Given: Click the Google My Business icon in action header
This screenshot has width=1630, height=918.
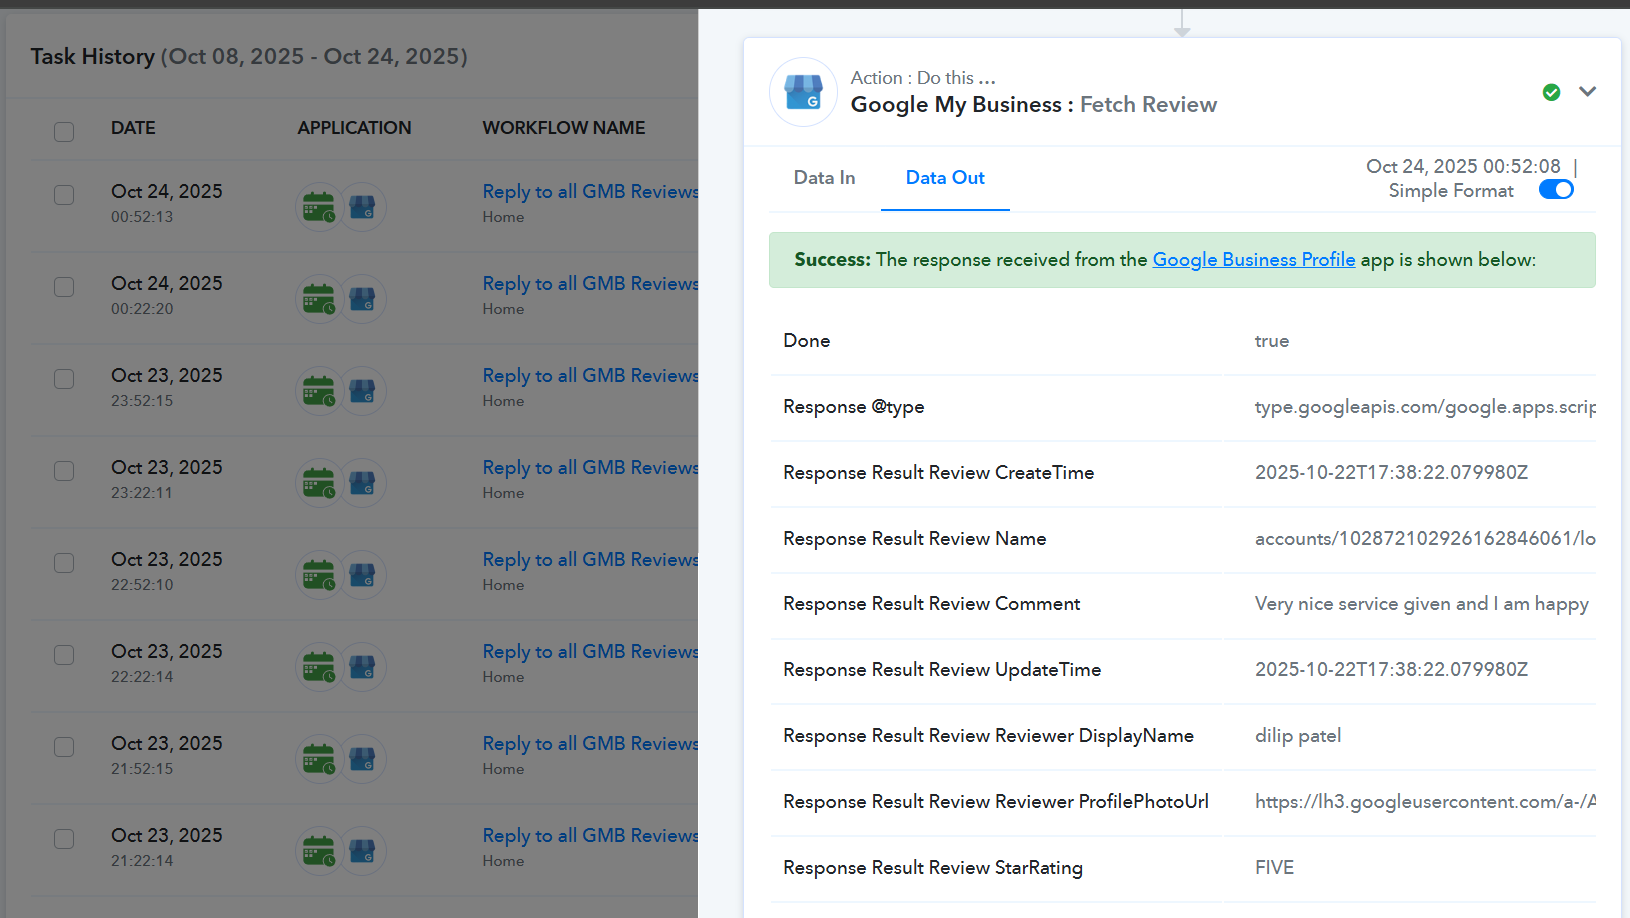Looking at the screenshot, I should pyautogui.click(x=803, y=92).
